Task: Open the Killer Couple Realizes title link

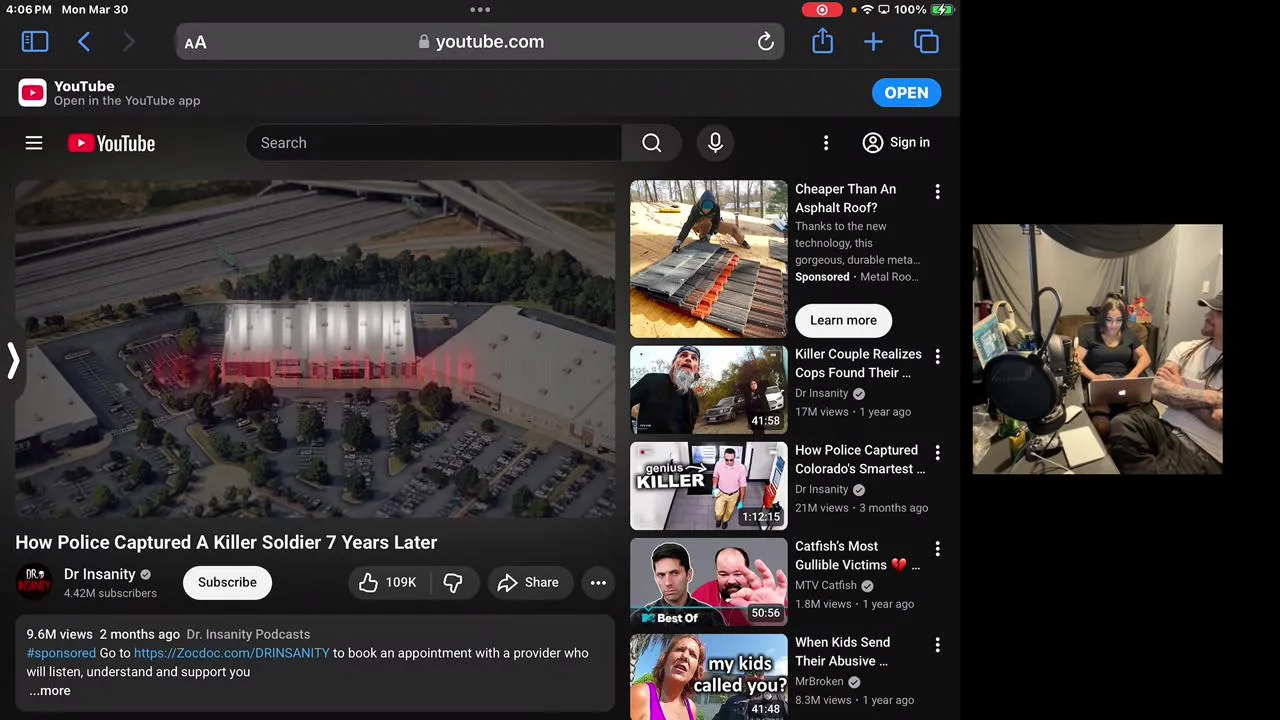Action: [x=858, y=363]
